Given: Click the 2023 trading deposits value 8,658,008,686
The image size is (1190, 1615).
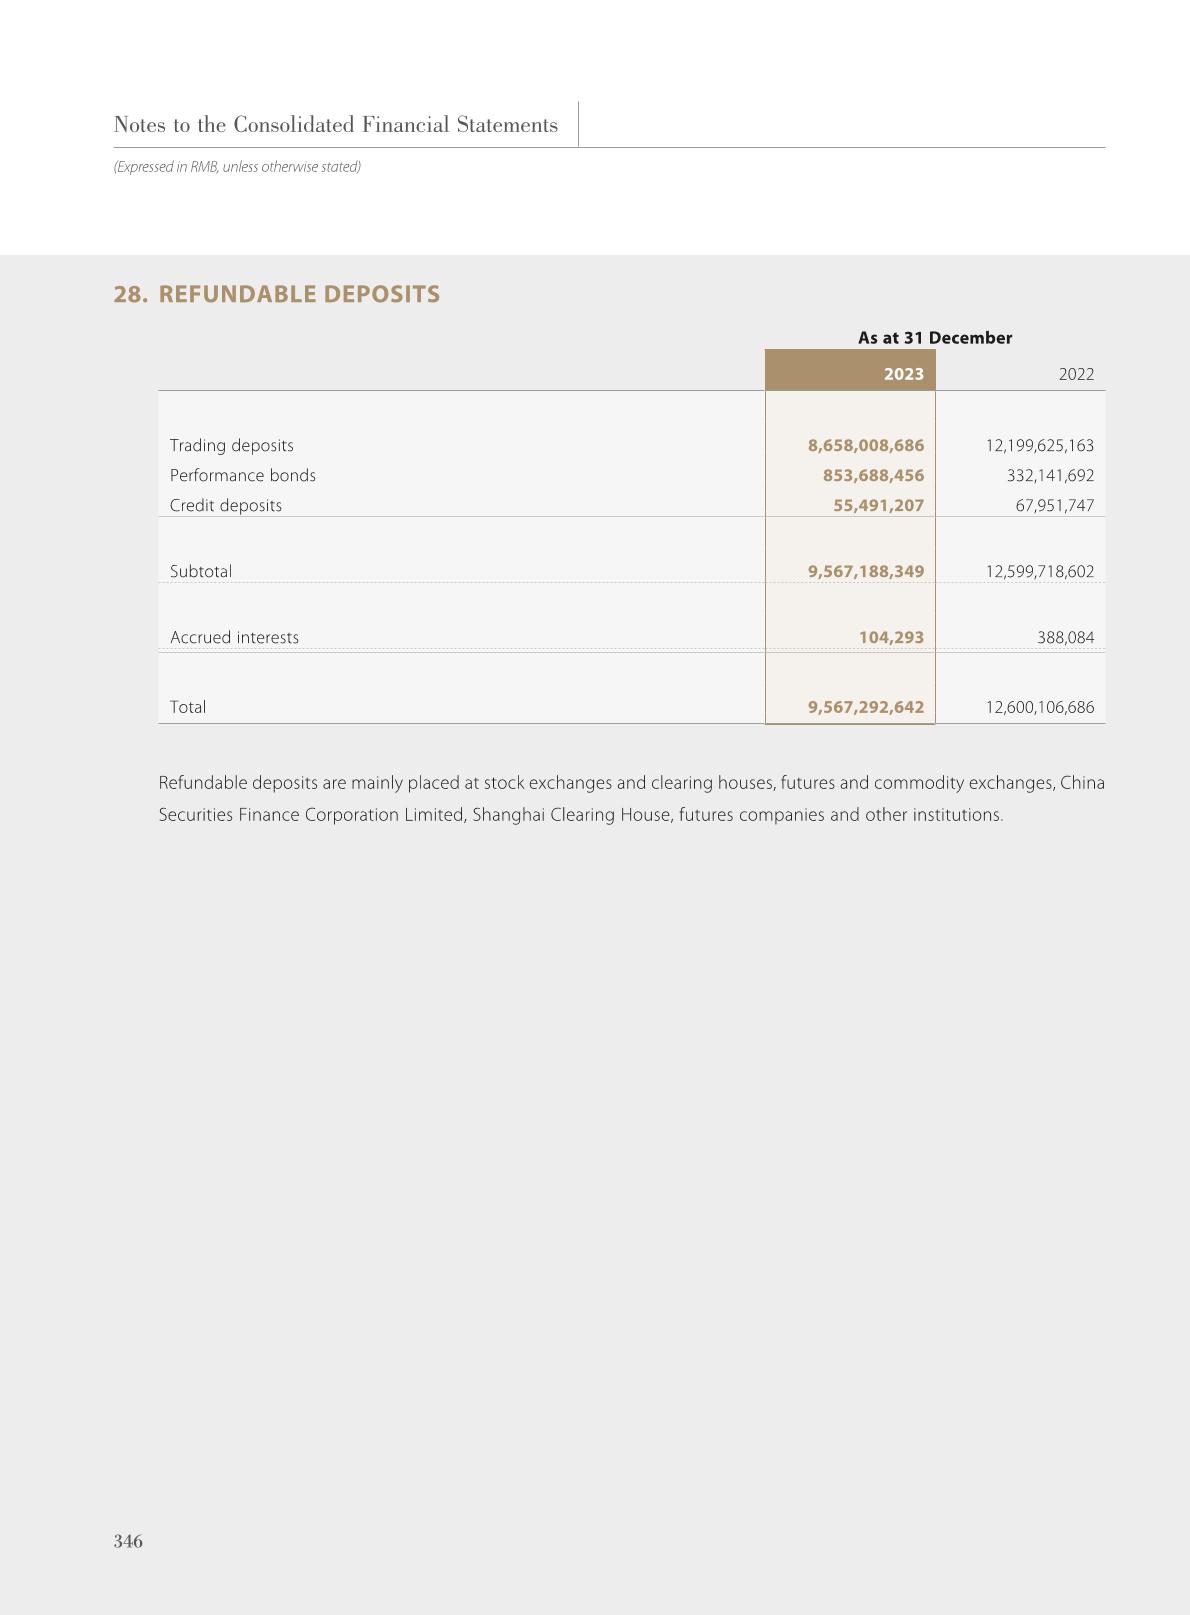Looking at the screenshot, I should 866,445.
